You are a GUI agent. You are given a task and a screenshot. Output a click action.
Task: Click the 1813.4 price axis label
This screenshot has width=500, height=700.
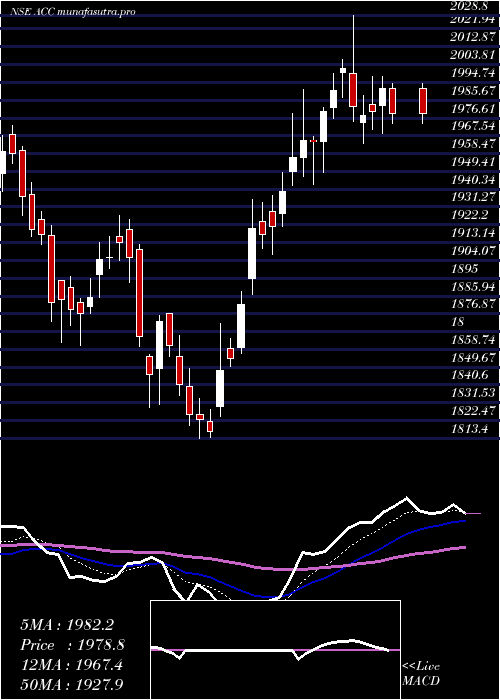click(x=469, y=429)
